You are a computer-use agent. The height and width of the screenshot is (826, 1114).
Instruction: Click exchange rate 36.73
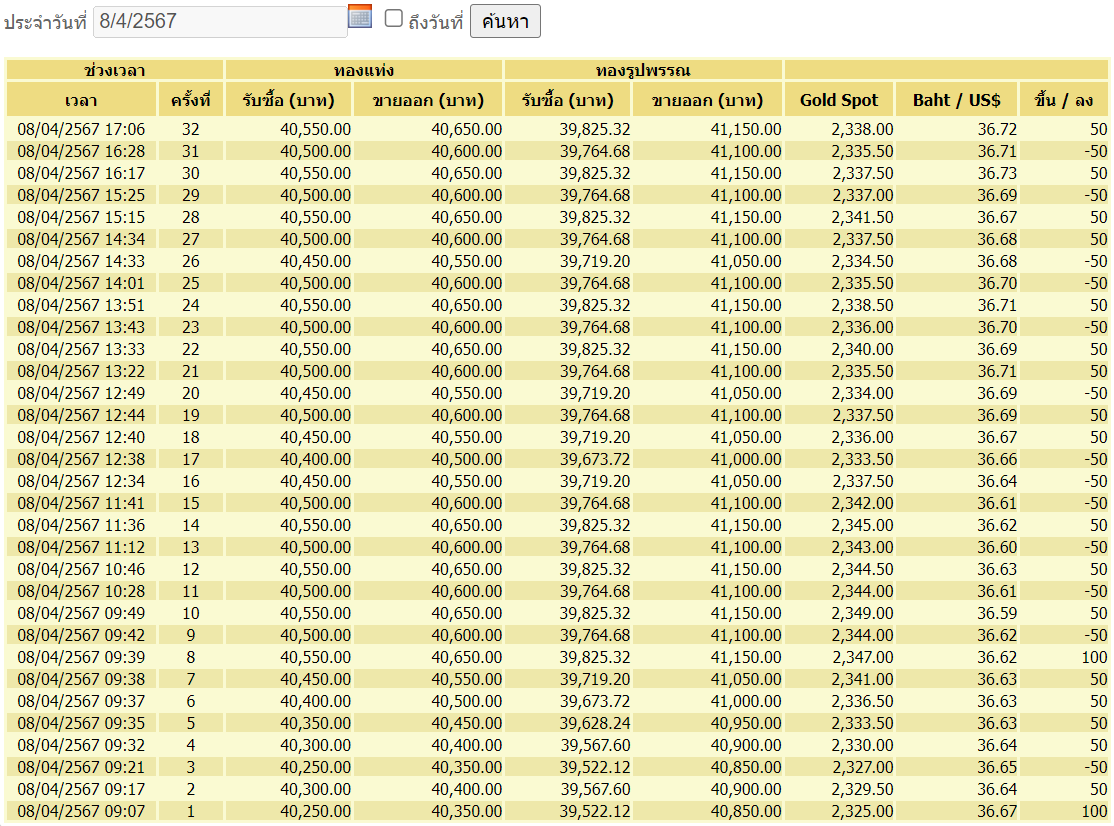click(x=997, y=173)
